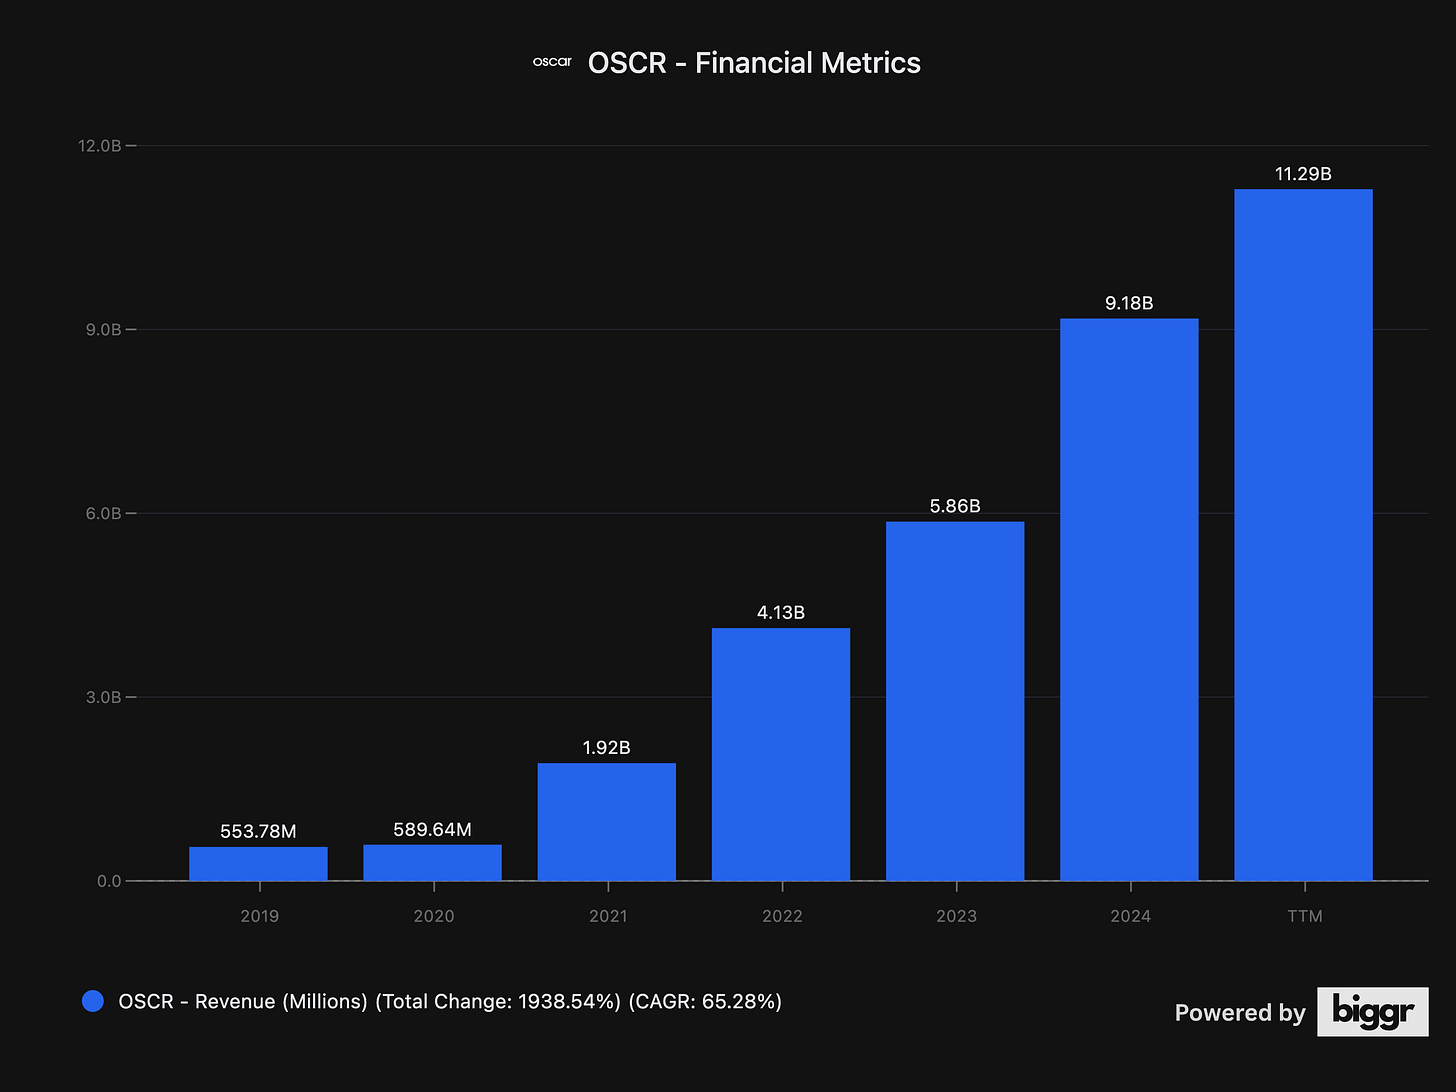Click the chart title OSCR - Financial Metrics
1456x1092 pixels.
(754, 62)
